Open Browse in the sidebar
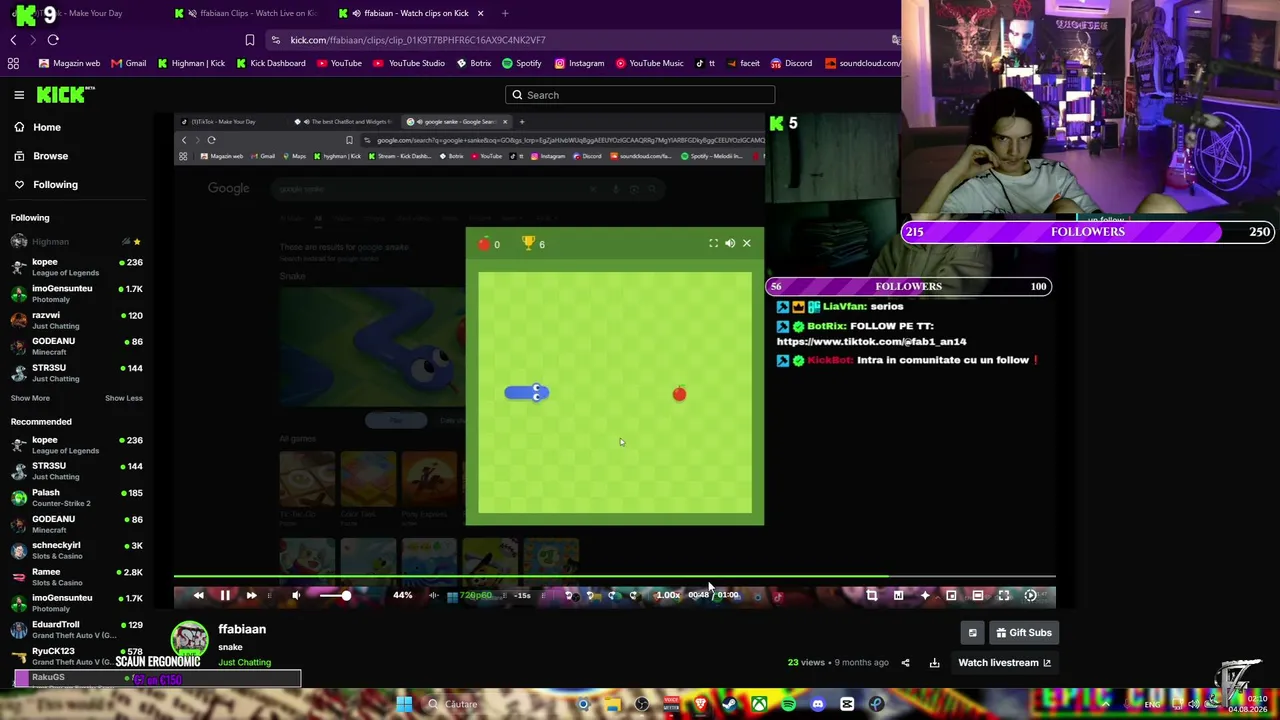The height and width of the screenshot is (720, 1280). click(x=41, y=156)
